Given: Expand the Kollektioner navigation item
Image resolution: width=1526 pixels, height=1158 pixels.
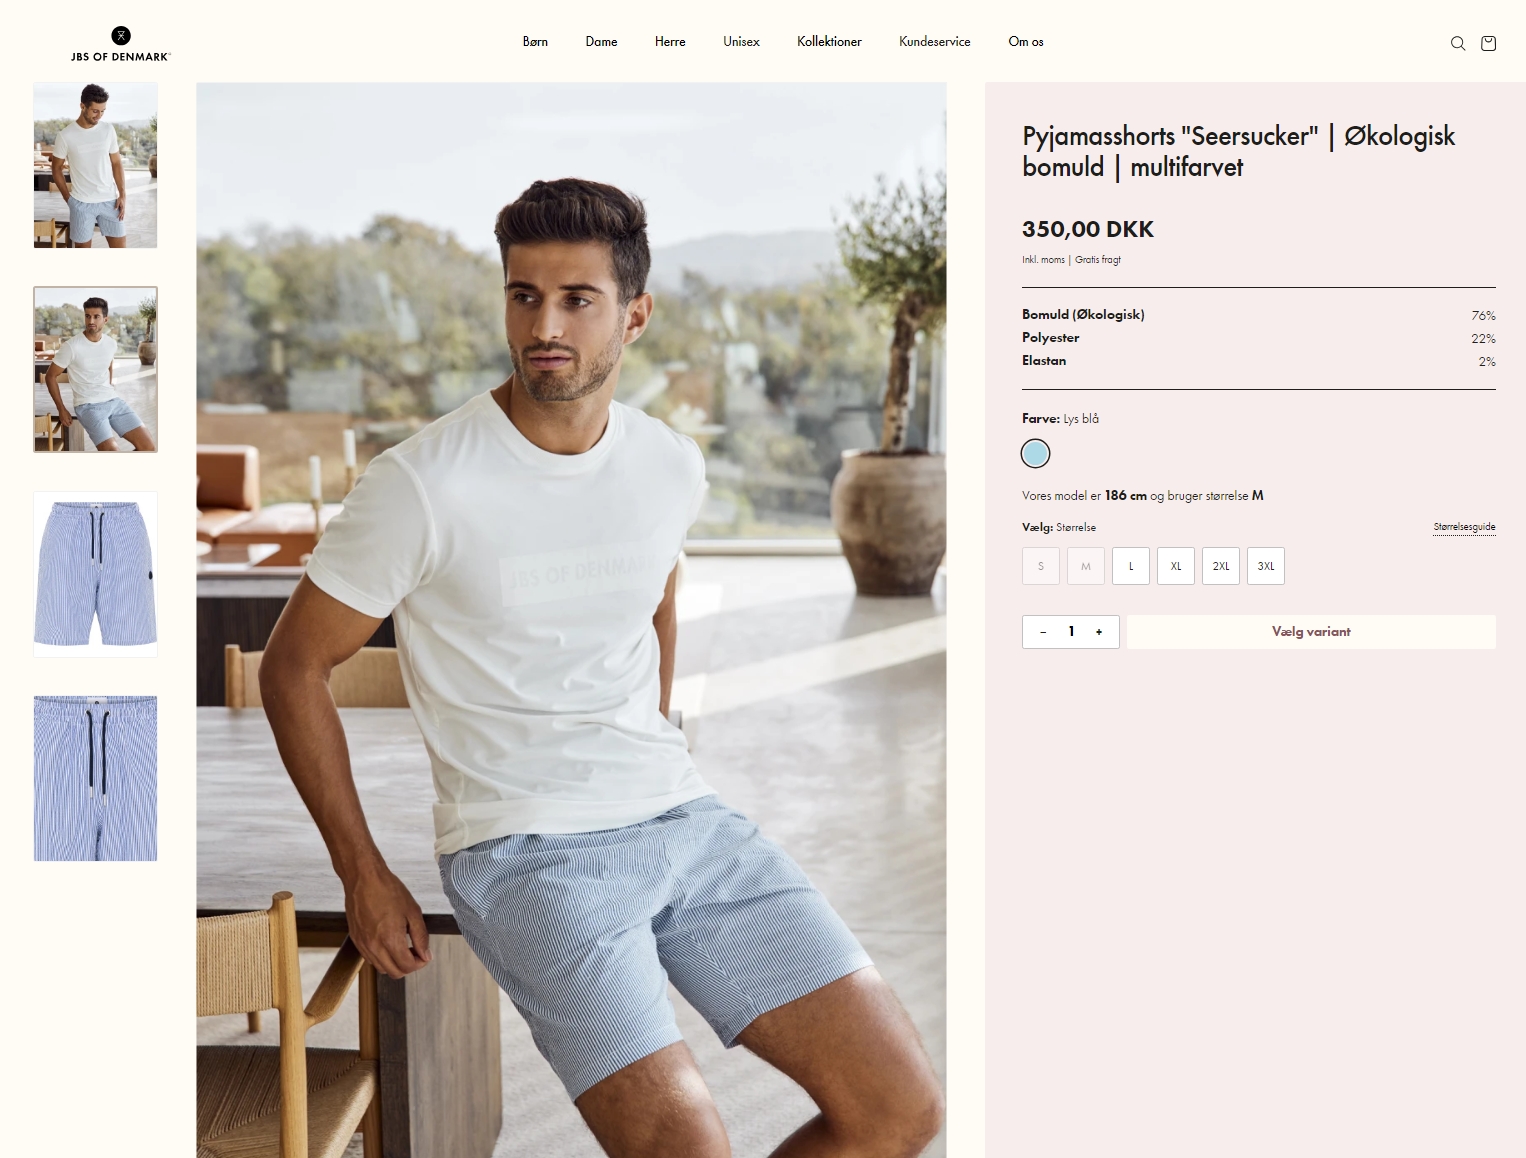Looking at the screenshot, I should tap(829, 42).
